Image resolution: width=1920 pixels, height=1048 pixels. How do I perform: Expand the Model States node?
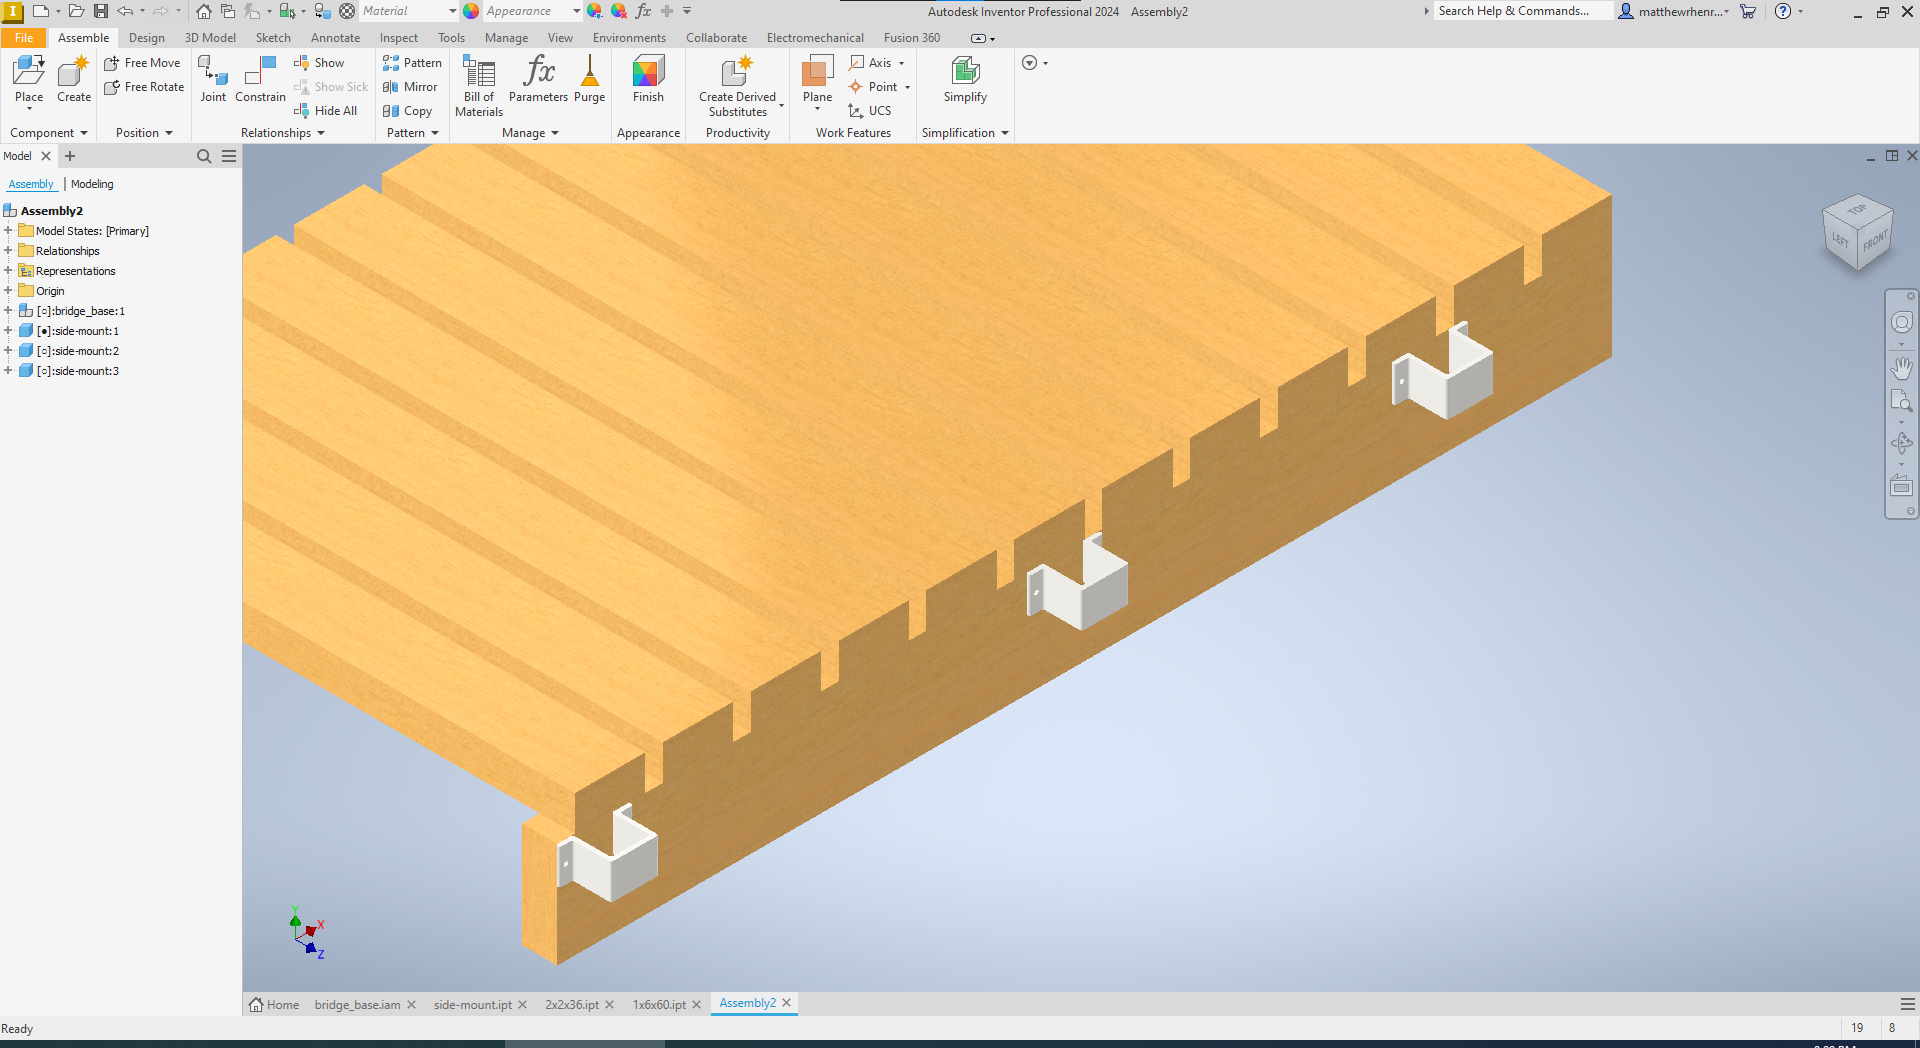[x=8, y=231]
